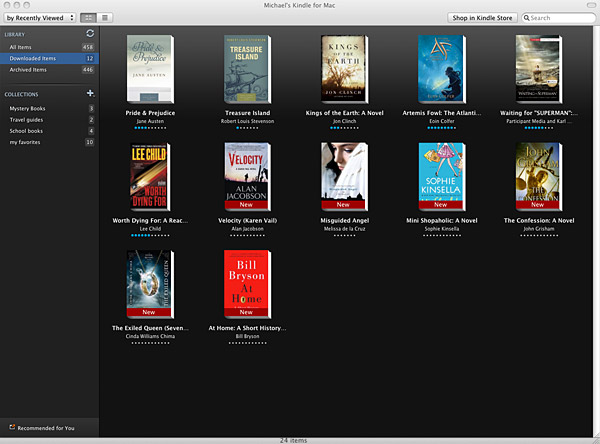Select Downloaded Items in sidebar
This screenshot has height=444, width=600.
[x=34, y=59]
